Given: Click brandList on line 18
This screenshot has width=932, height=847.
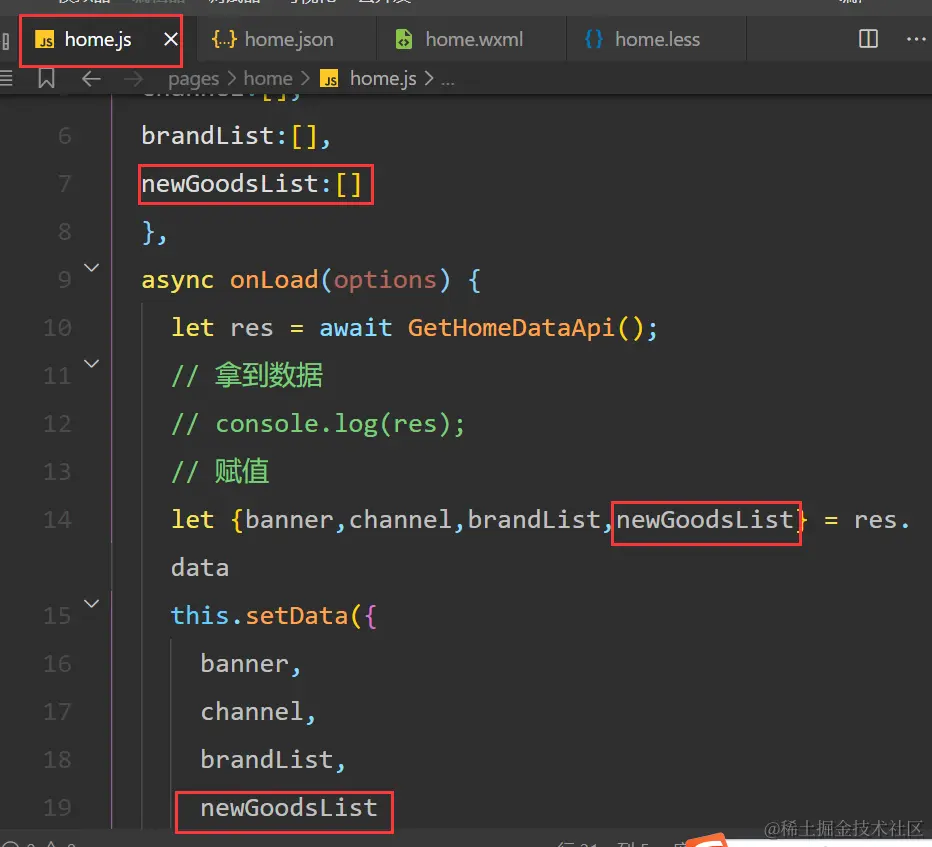Looking at the screenshot, I should point(267,760).
